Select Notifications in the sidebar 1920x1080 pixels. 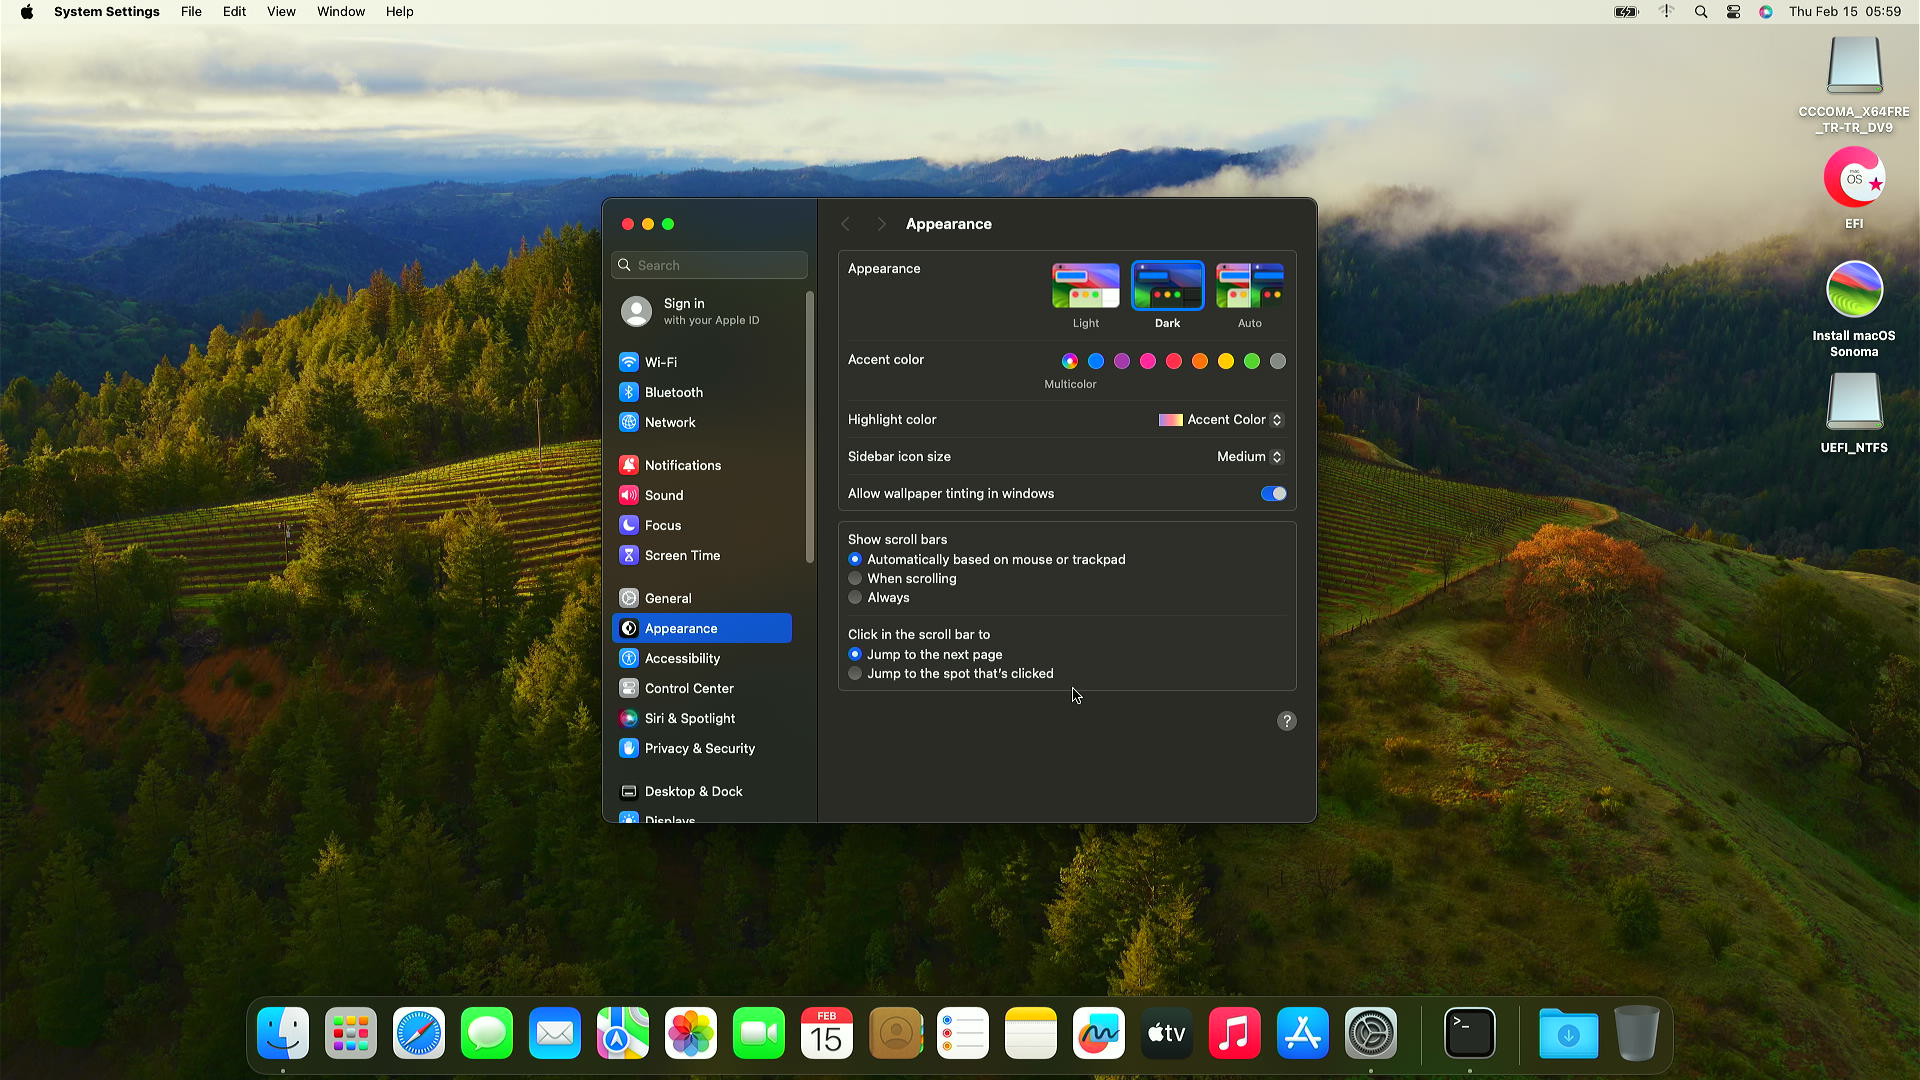point(682,465)
